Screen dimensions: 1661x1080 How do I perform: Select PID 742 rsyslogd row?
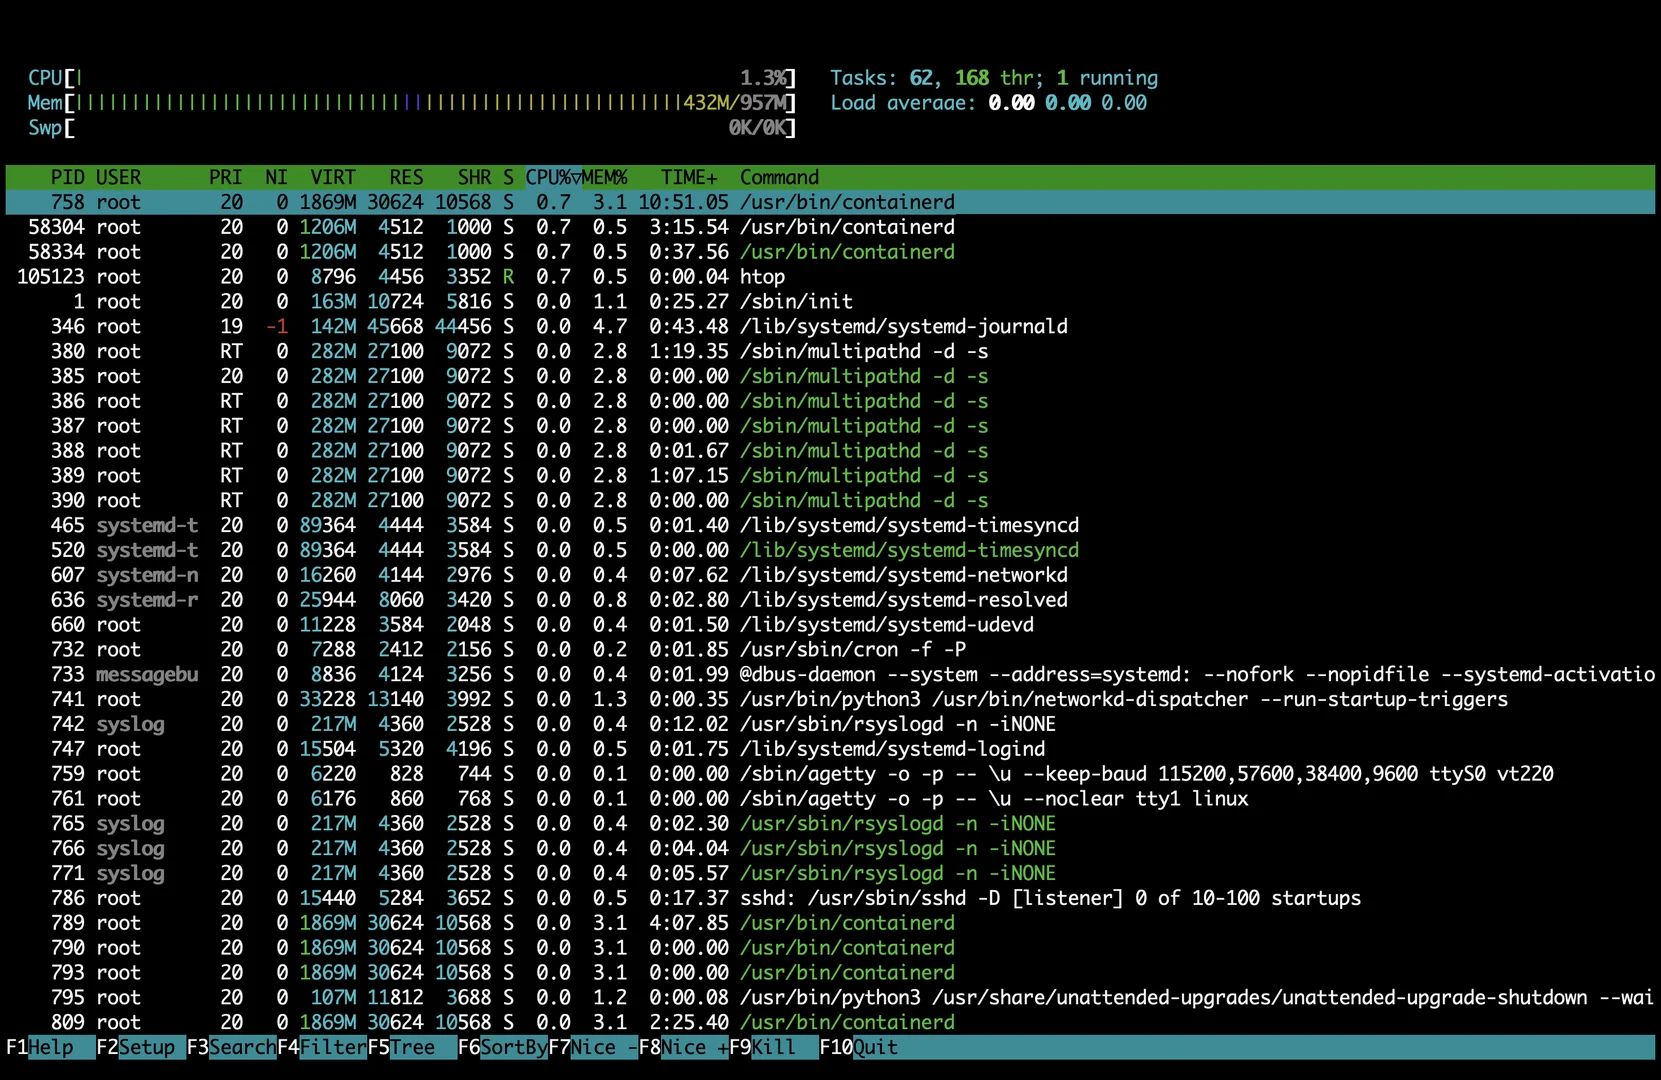point(830,724)
